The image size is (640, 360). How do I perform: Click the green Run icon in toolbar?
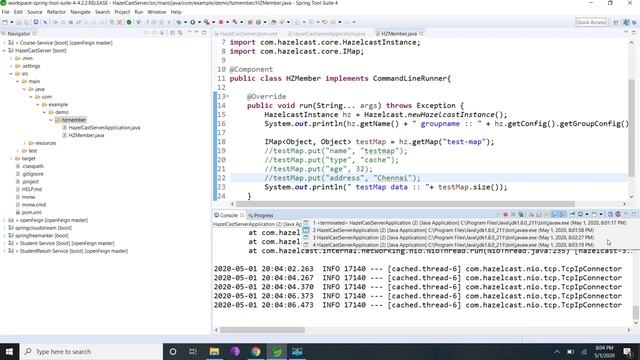(193, 22)
